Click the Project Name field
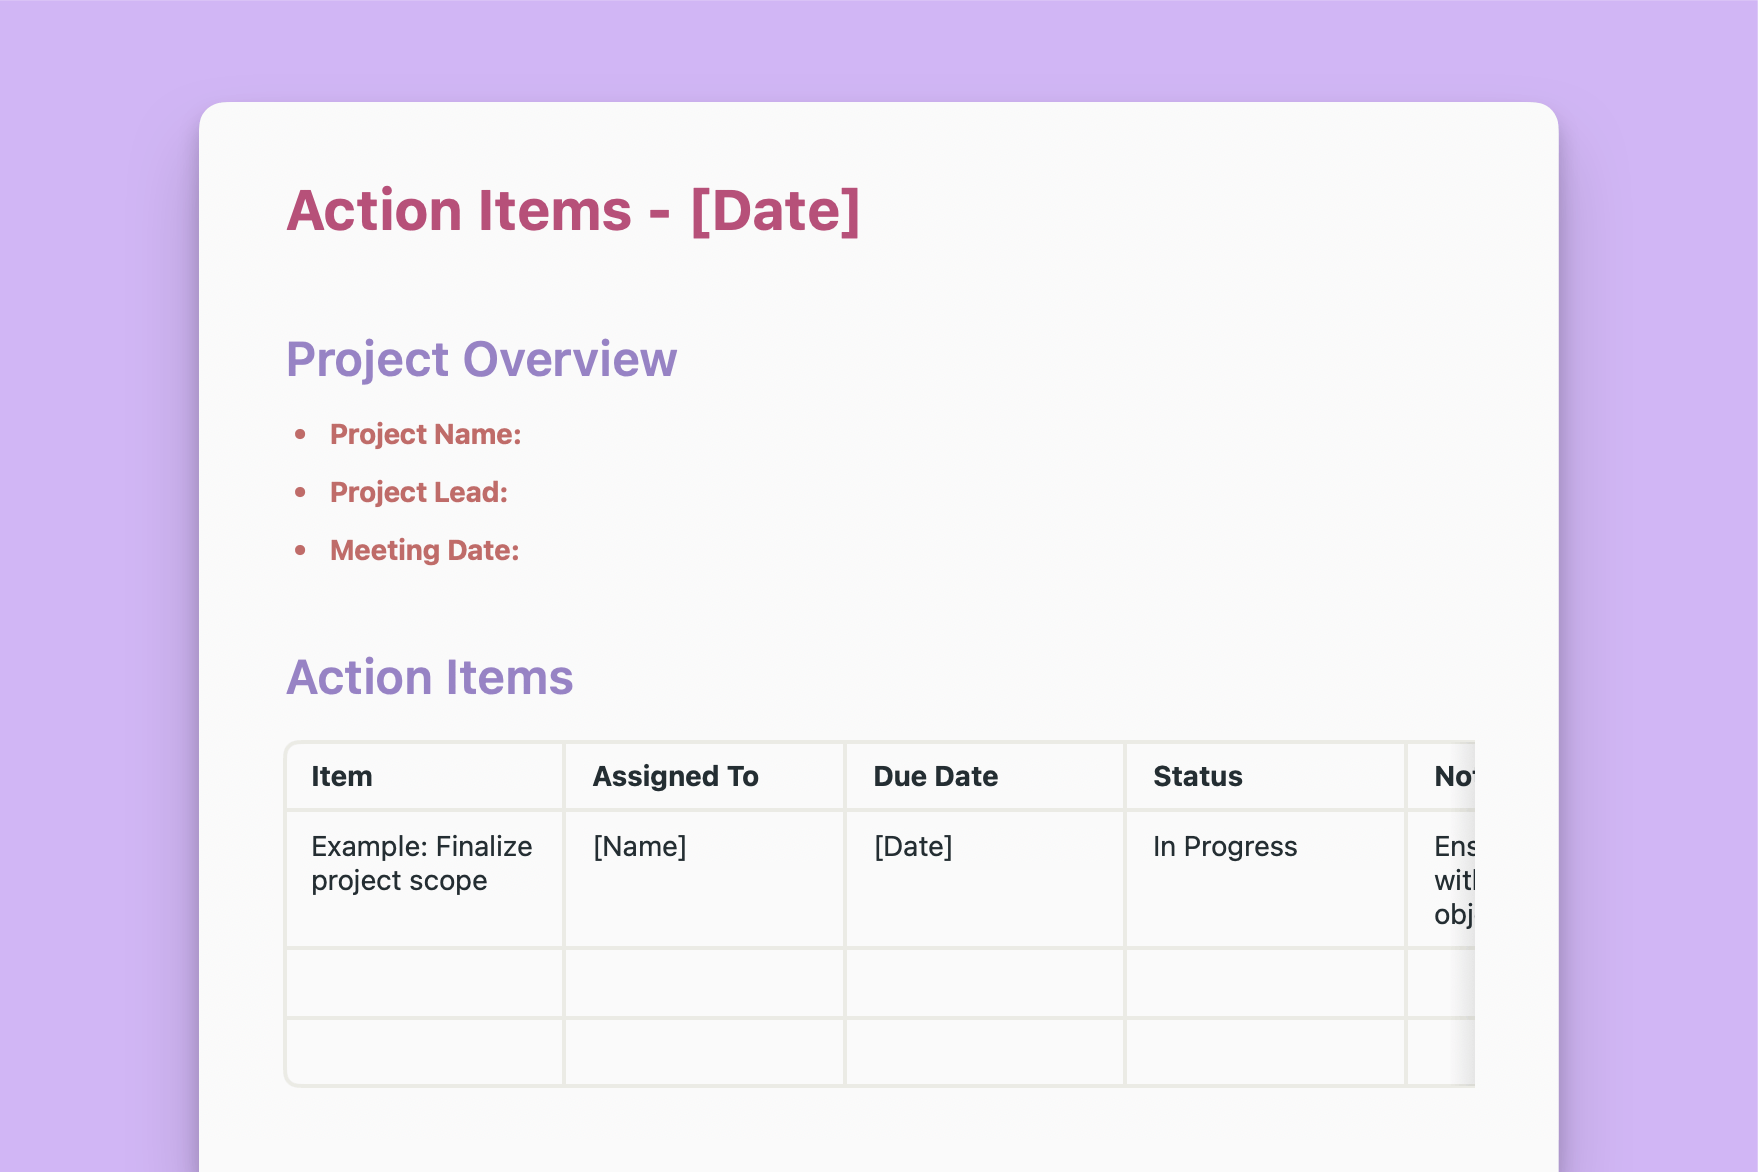The width and height of the screenshot is (1758, 1172). coord(425,434)
